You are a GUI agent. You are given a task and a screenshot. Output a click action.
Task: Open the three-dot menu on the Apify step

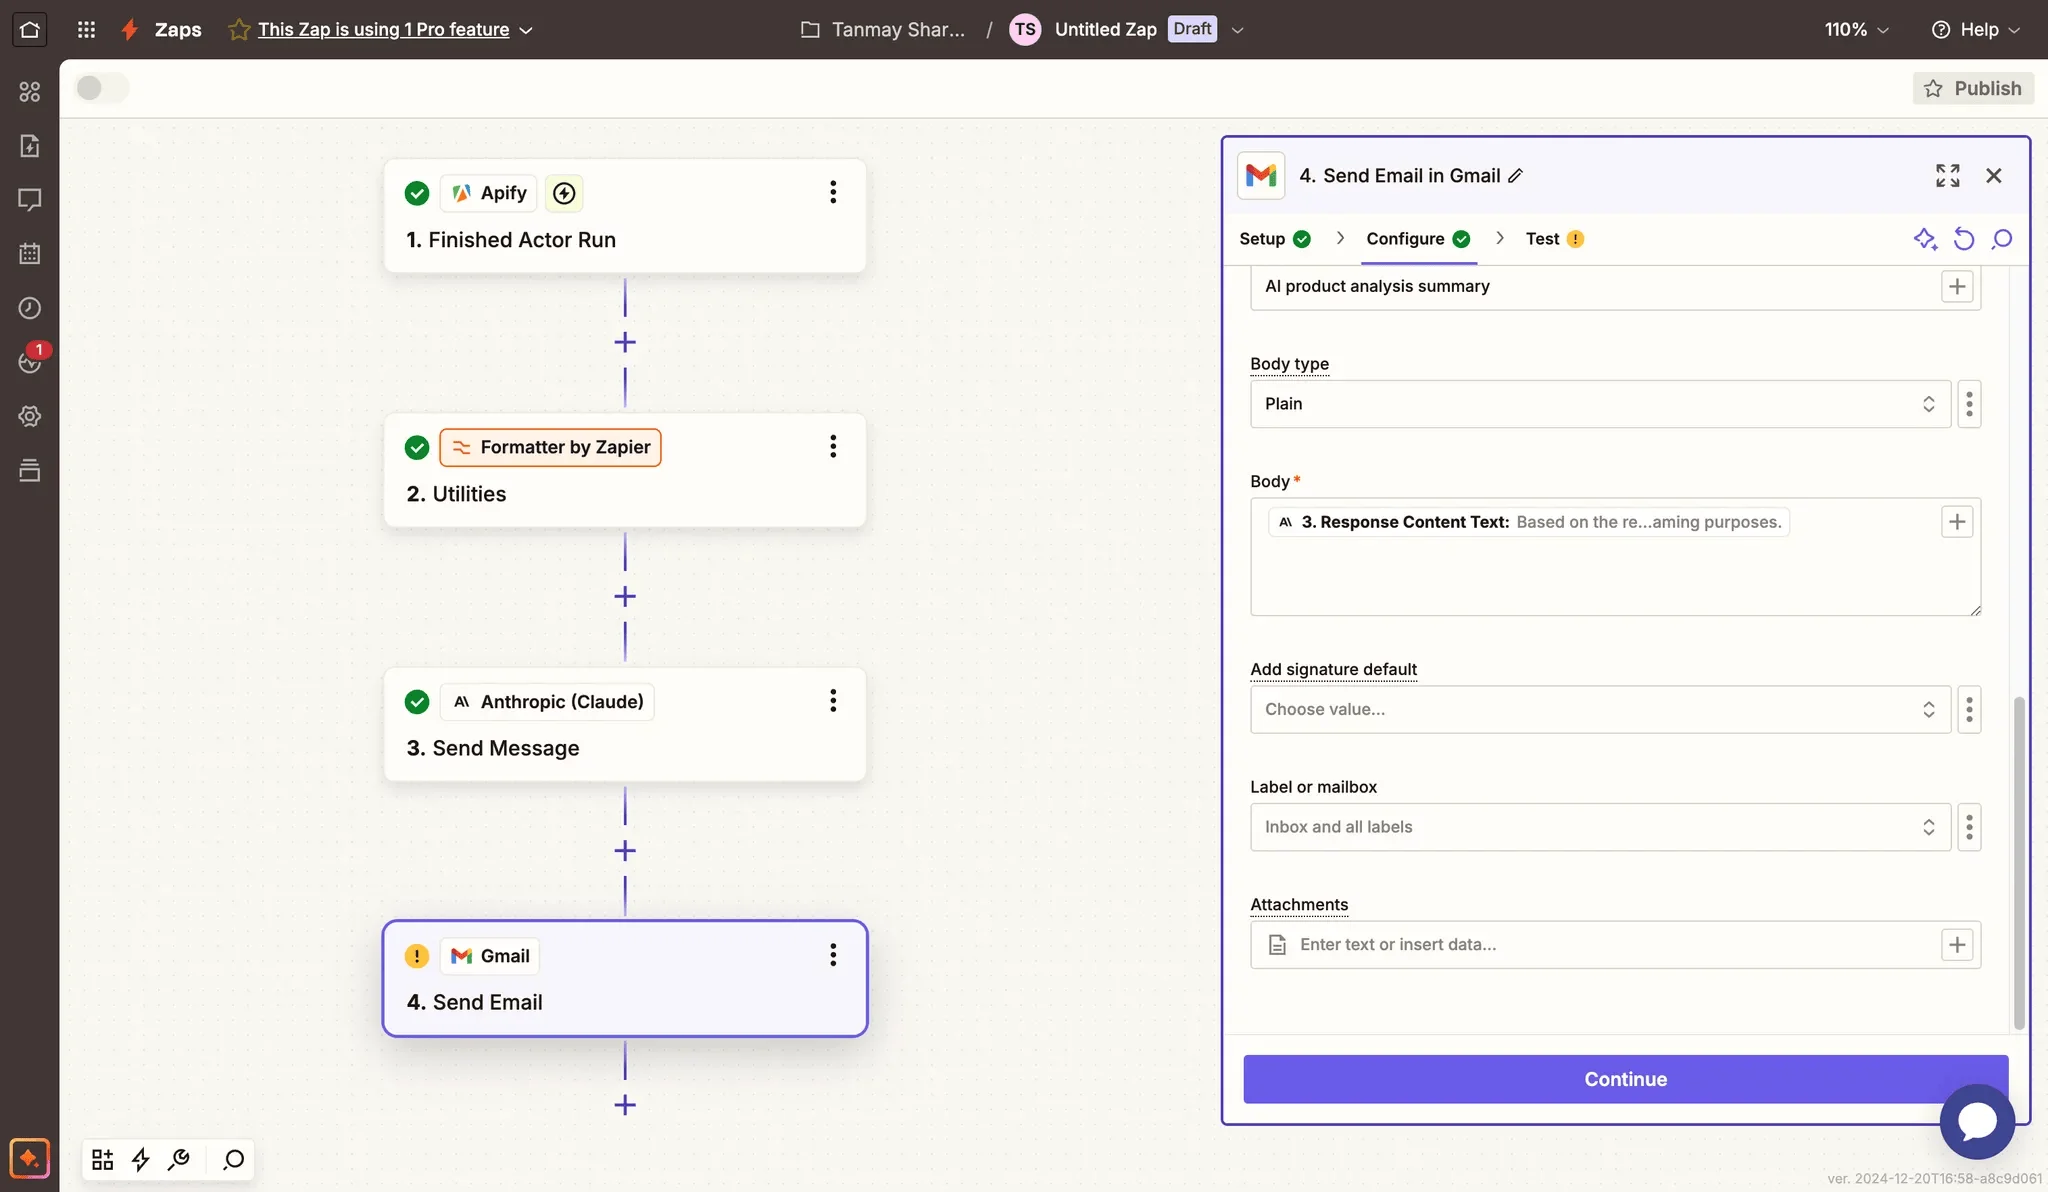[x=832, y=192]
